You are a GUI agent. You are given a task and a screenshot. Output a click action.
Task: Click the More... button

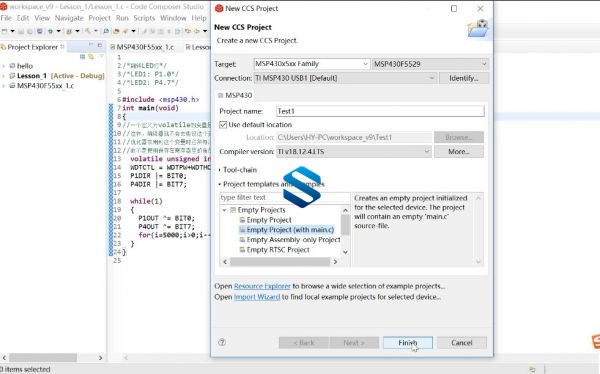[459, 152]
